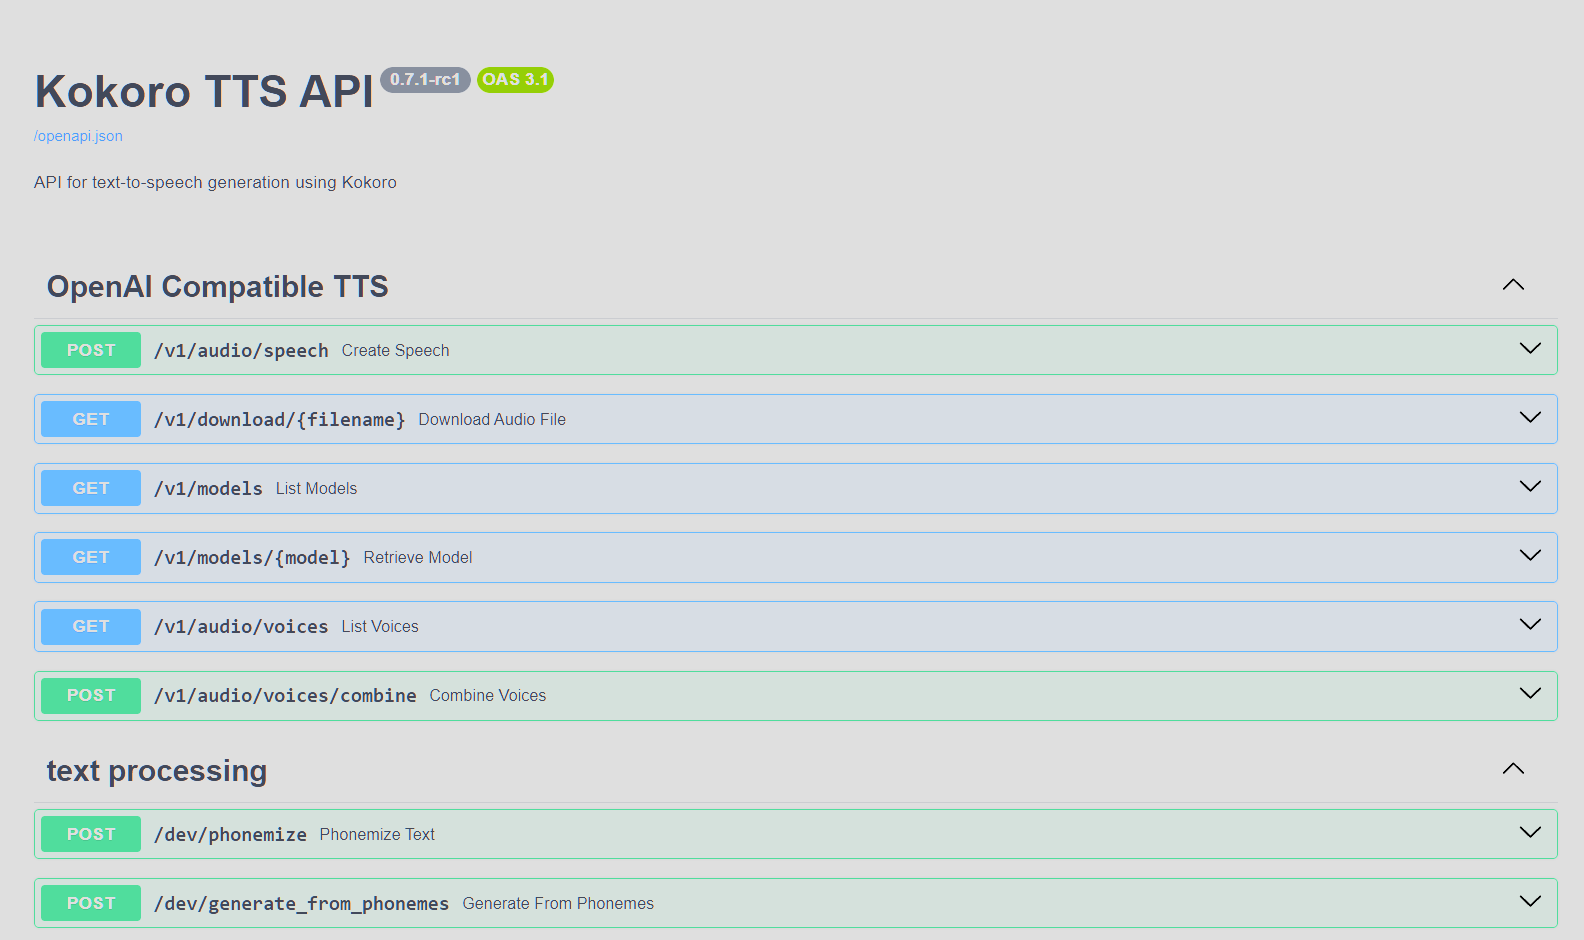The height and width of the screenshot is (940, 1584).
Task: Expand the Download Audio File endpoint chevron
Action: tap(1530, 417)
